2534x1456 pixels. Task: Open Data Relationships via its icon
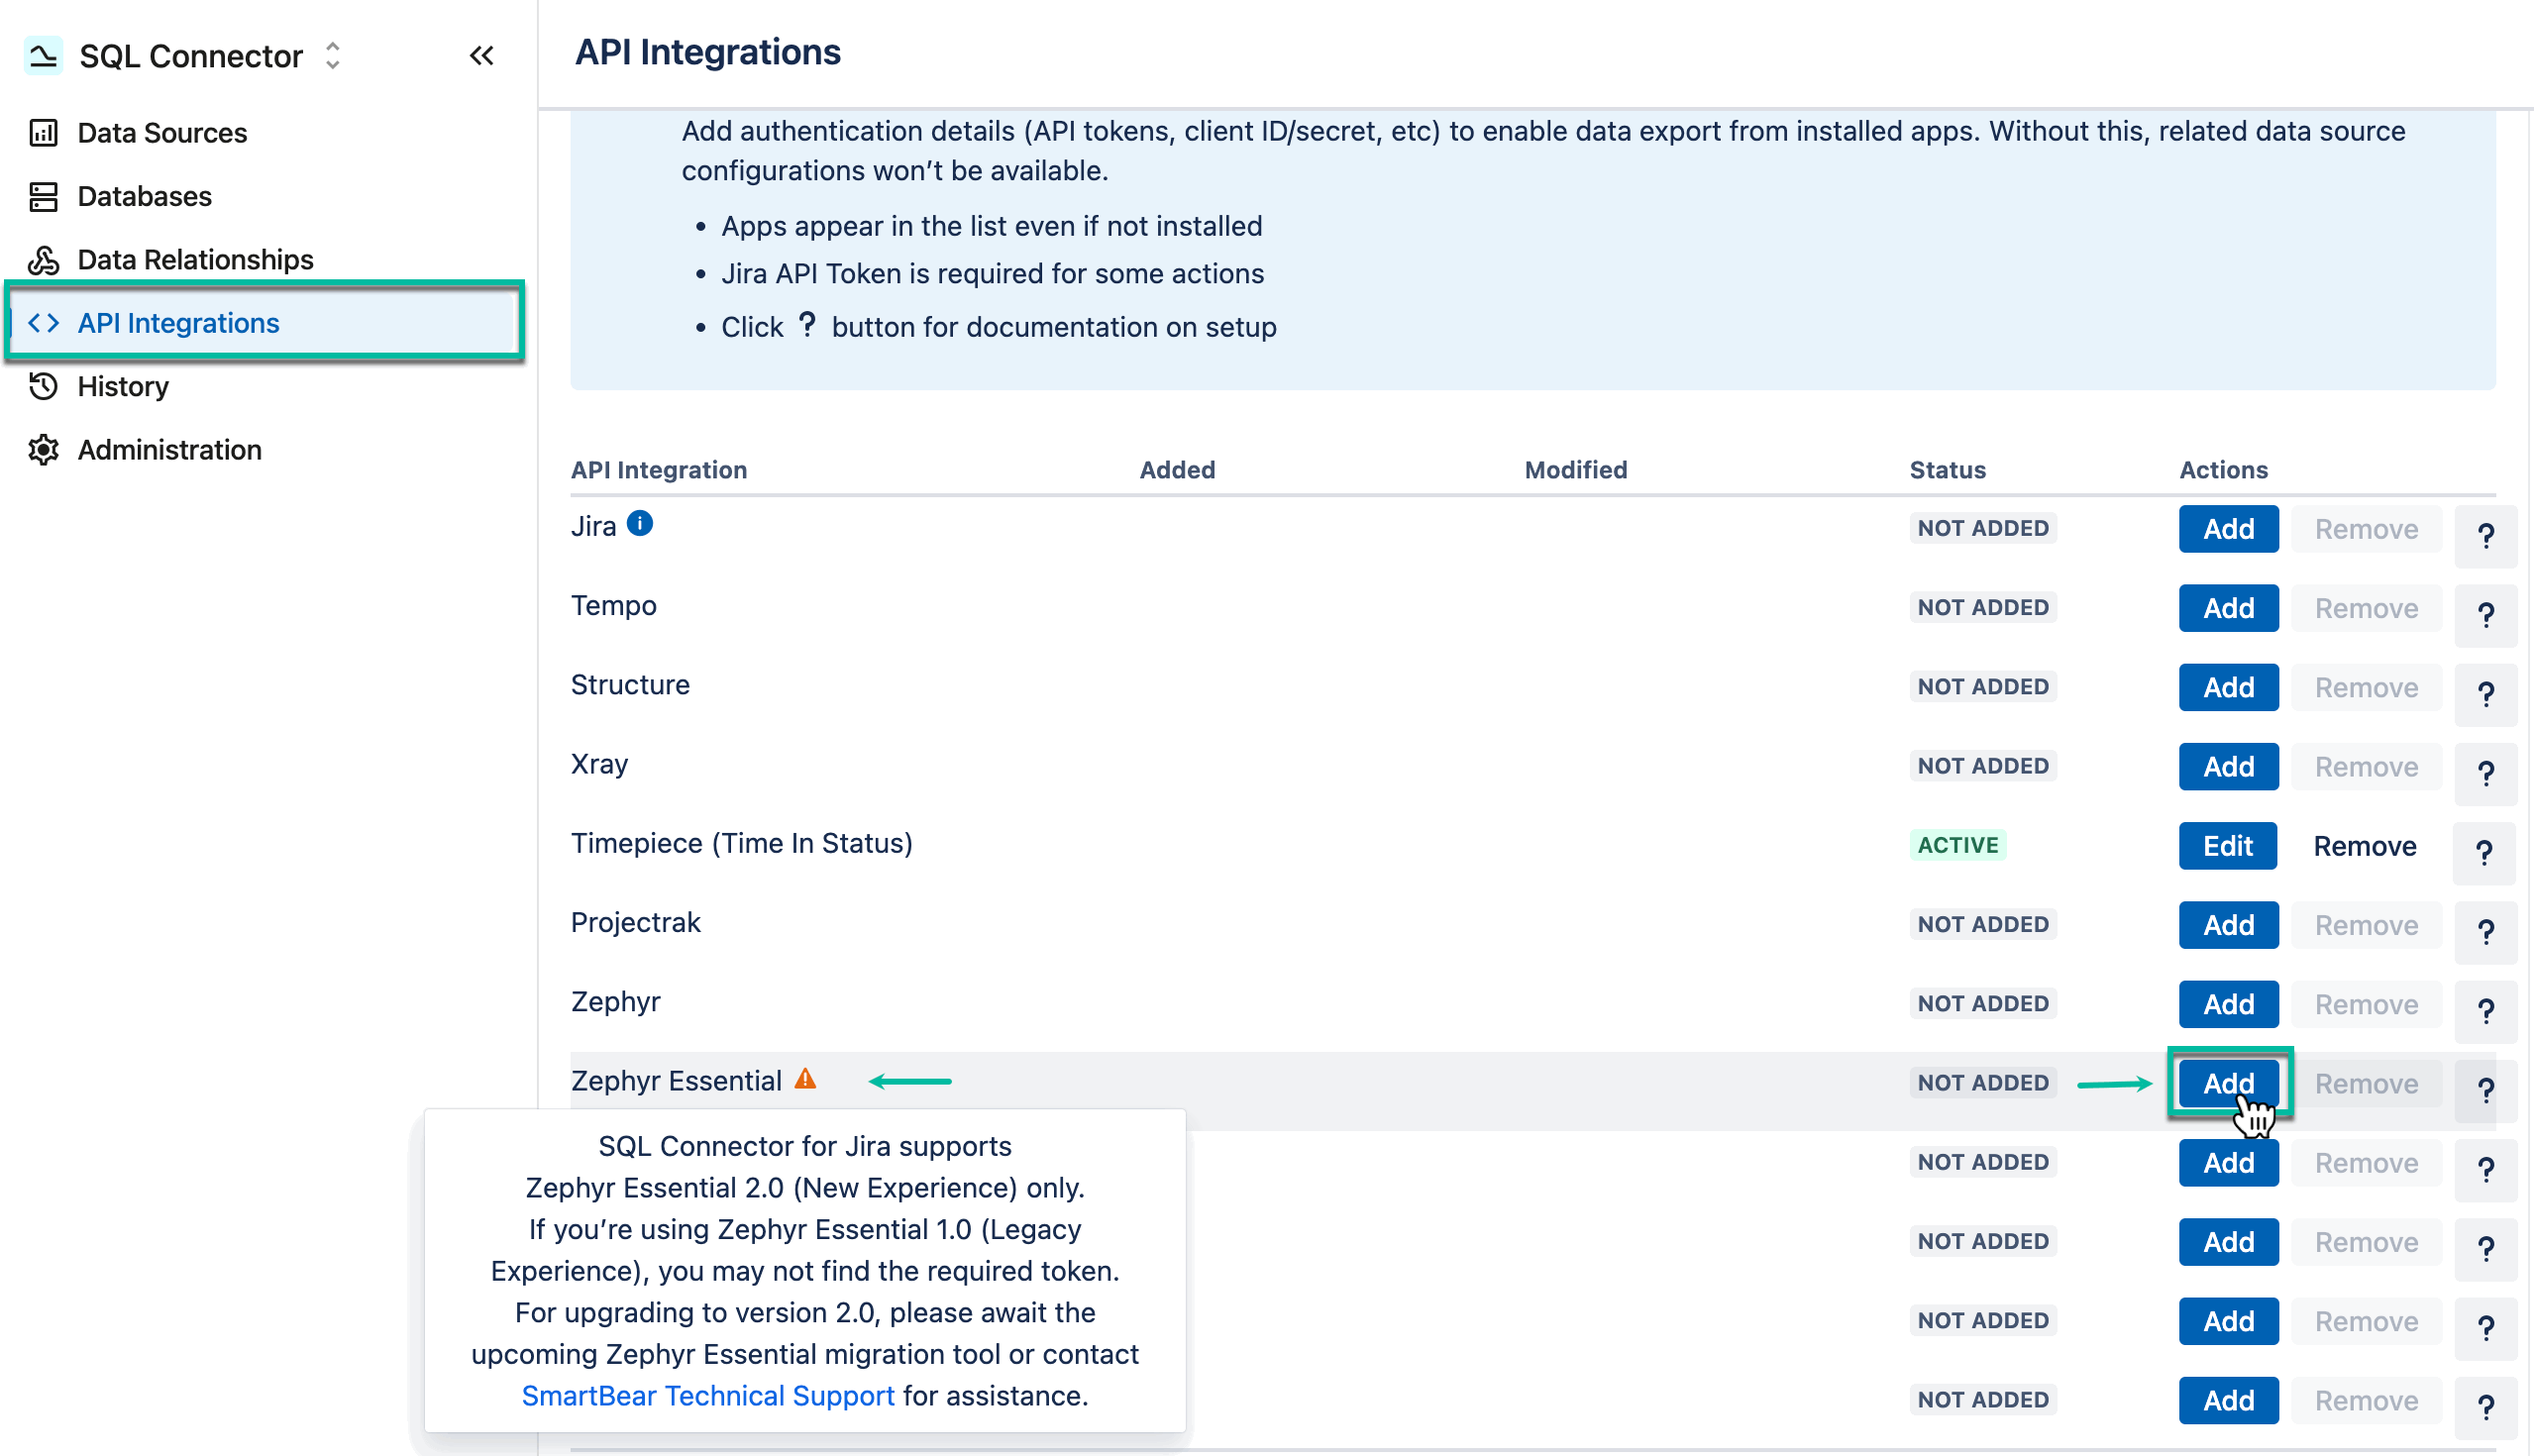click(42, 259)
